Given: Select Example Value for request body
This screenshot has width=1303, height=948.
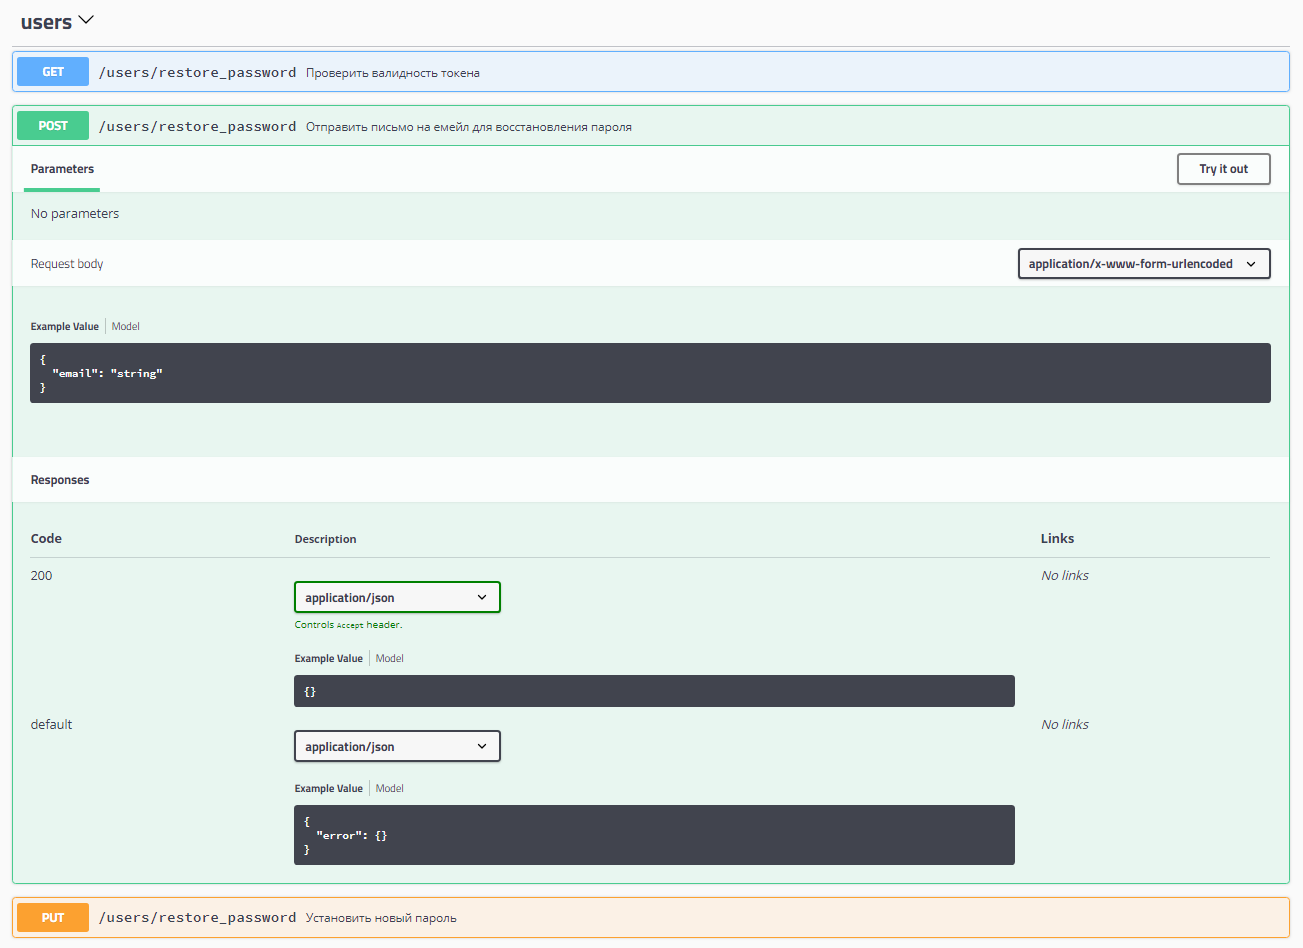Looking at the screenshot, I should (65, 327).
